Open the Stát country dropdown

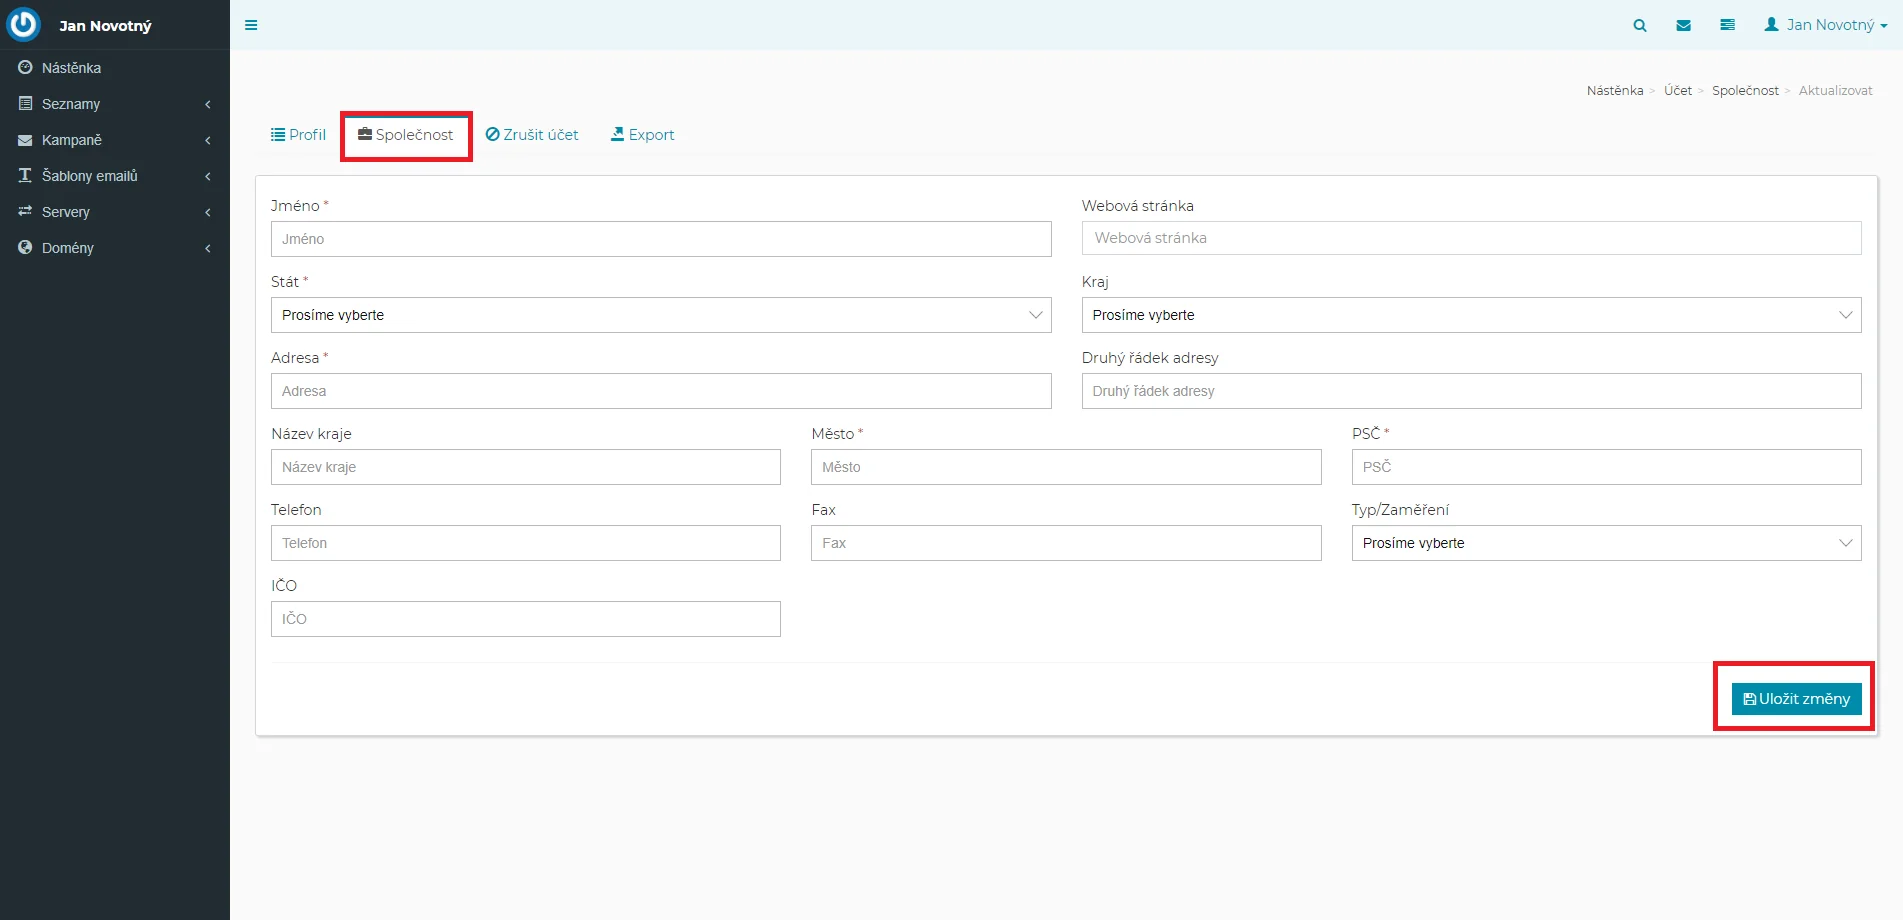pos(660,315)
